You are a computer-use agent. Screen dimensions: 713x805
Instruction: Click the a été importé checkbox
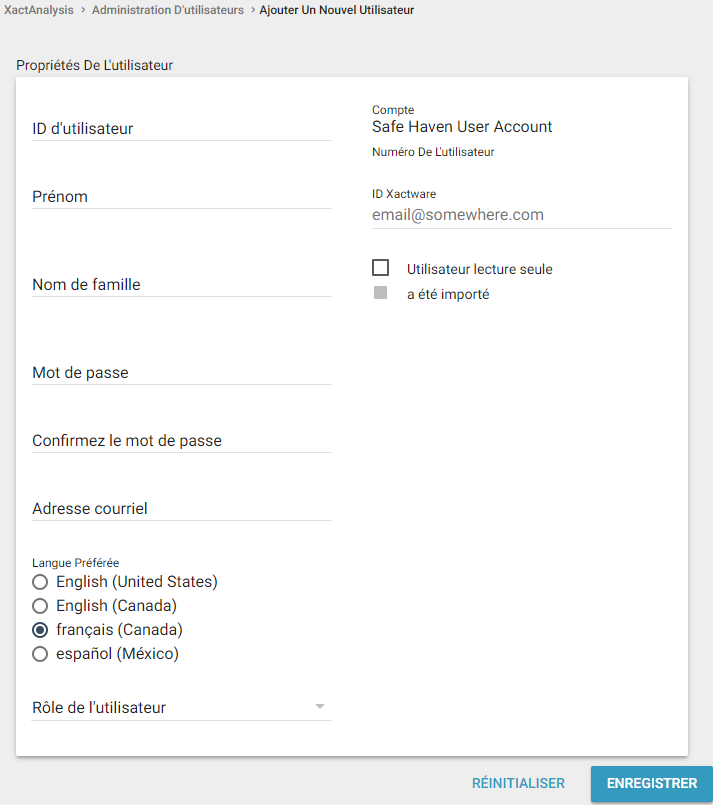pyautogui.click(x=380, y=294)
